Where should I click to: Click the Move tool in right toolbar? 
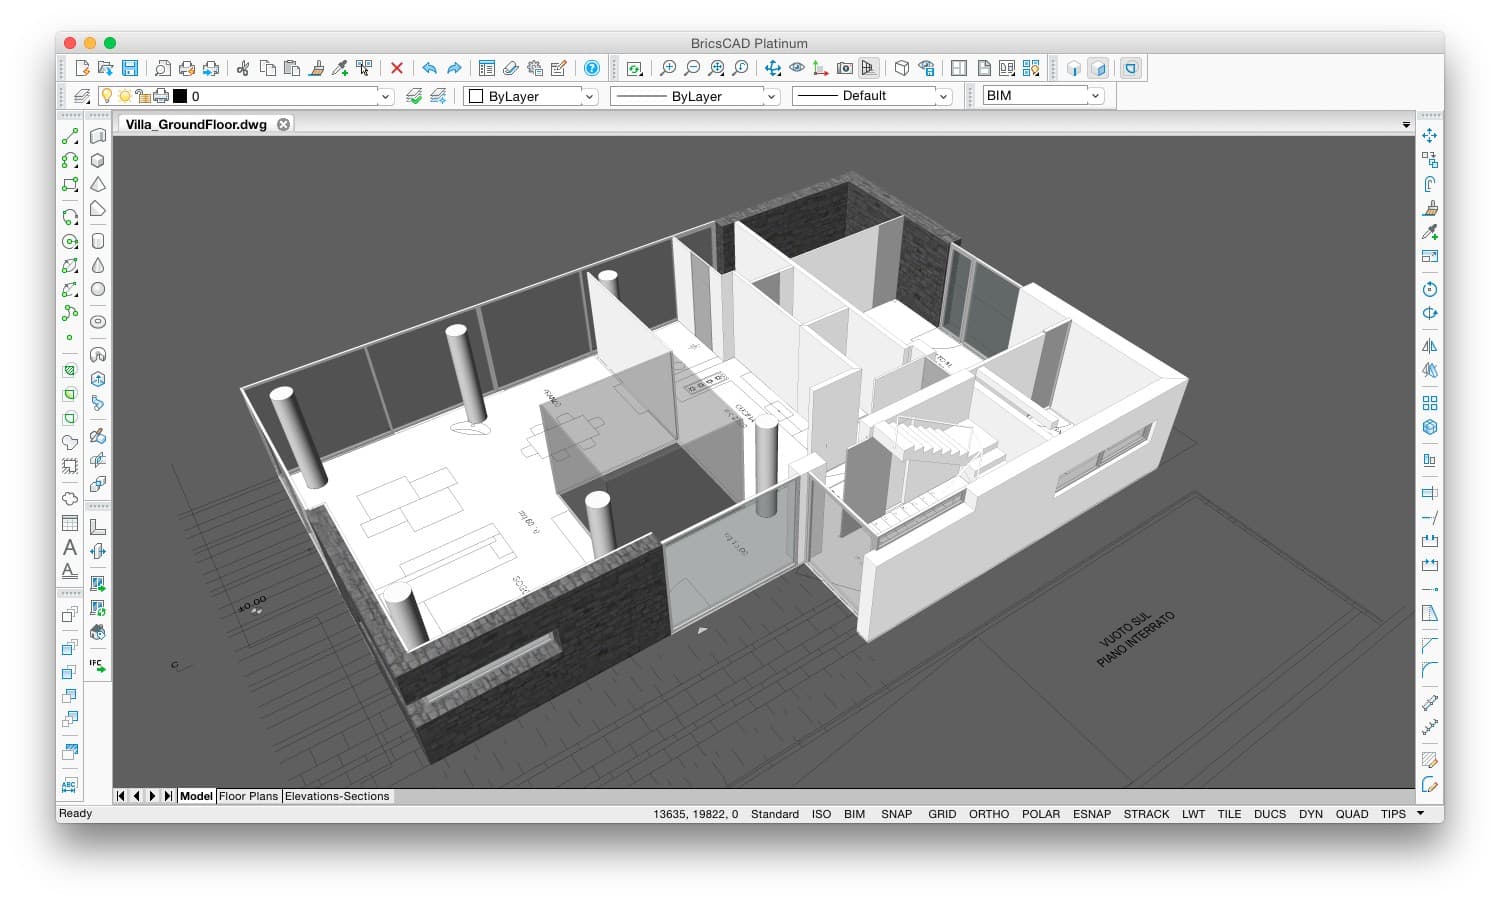1430,136
